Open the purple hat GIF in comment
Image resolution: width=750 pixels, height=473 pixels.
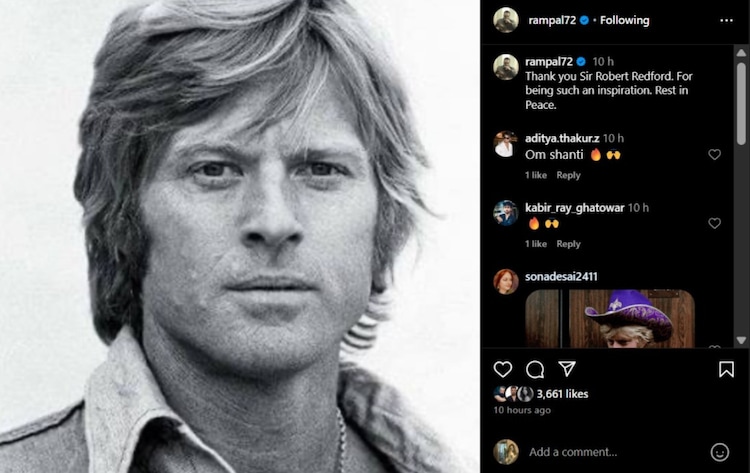click(609, 318)
